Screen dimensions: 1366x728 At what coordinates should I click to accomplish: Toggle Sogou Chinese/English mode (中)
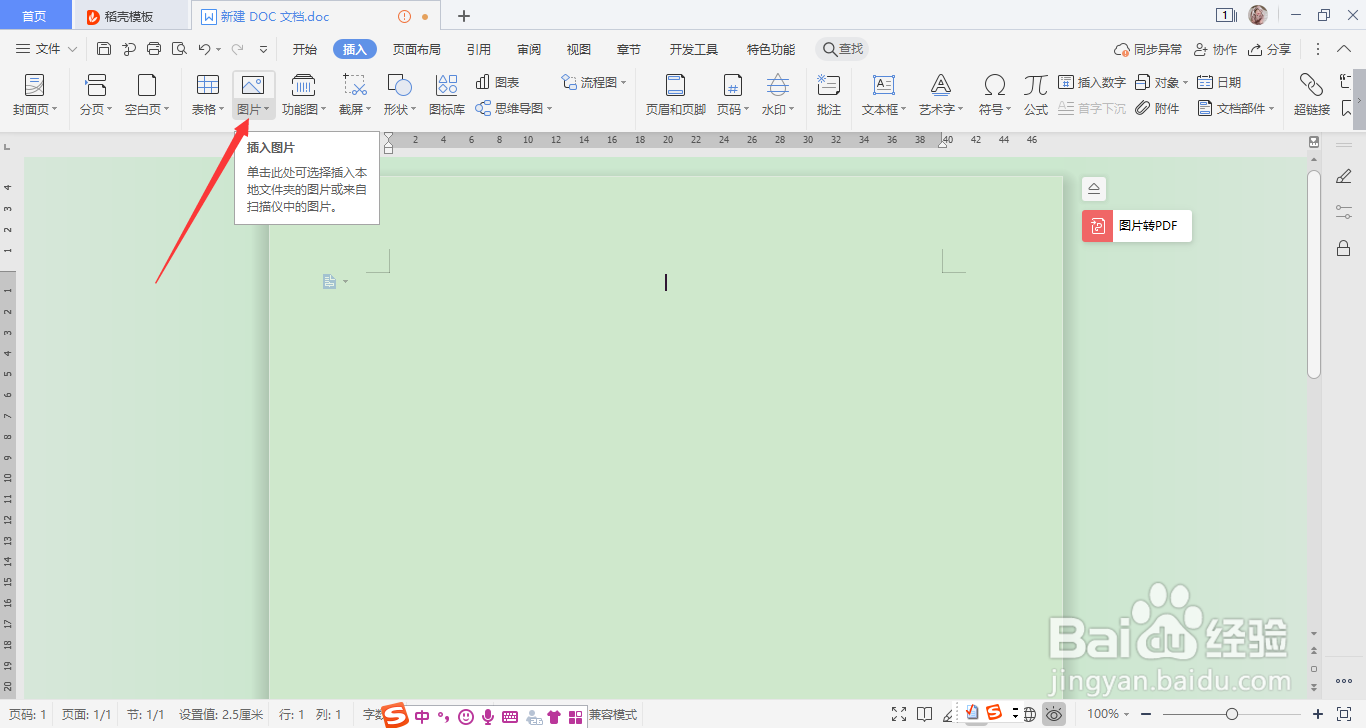tap(422, 716)
